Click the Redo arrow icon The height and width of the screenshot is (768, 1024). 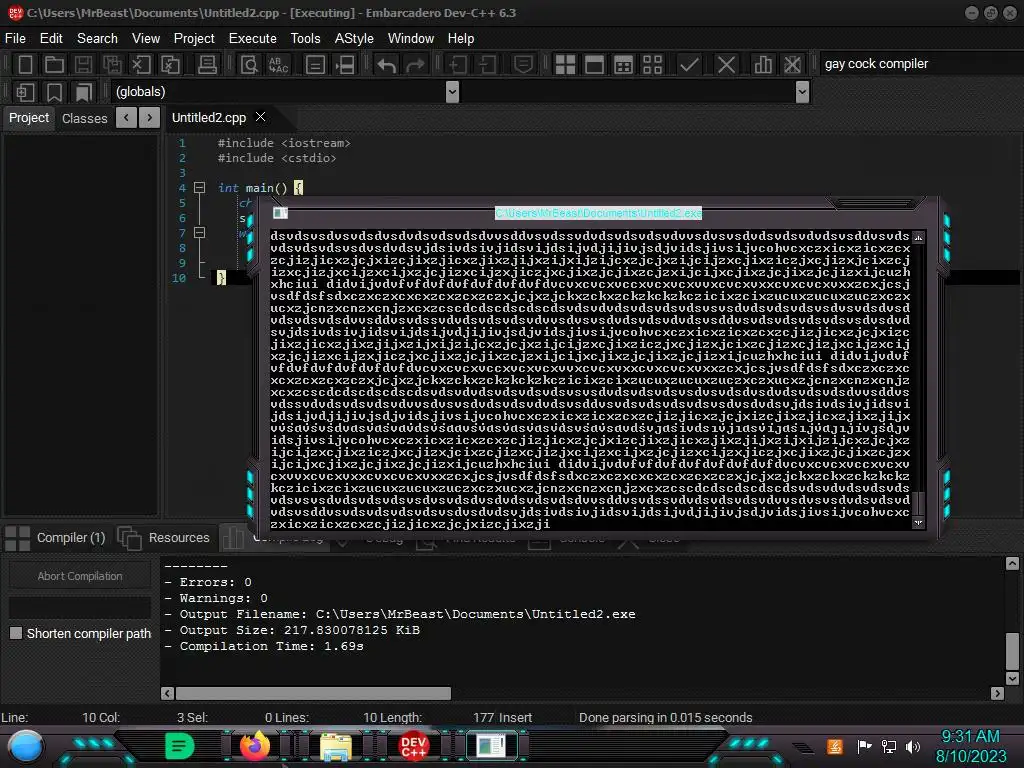415,65
